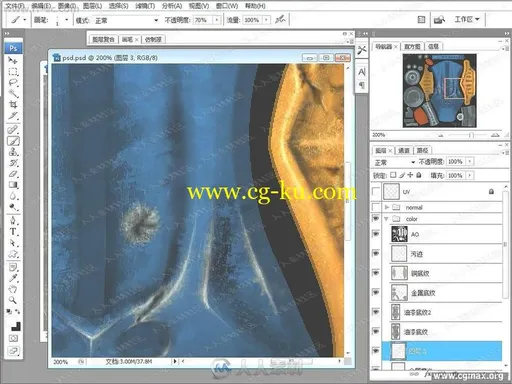Image resolution: width=512 pixels, height=384 pixels.
Task: Open the layer fill arrow
Action: click(470, 175)
